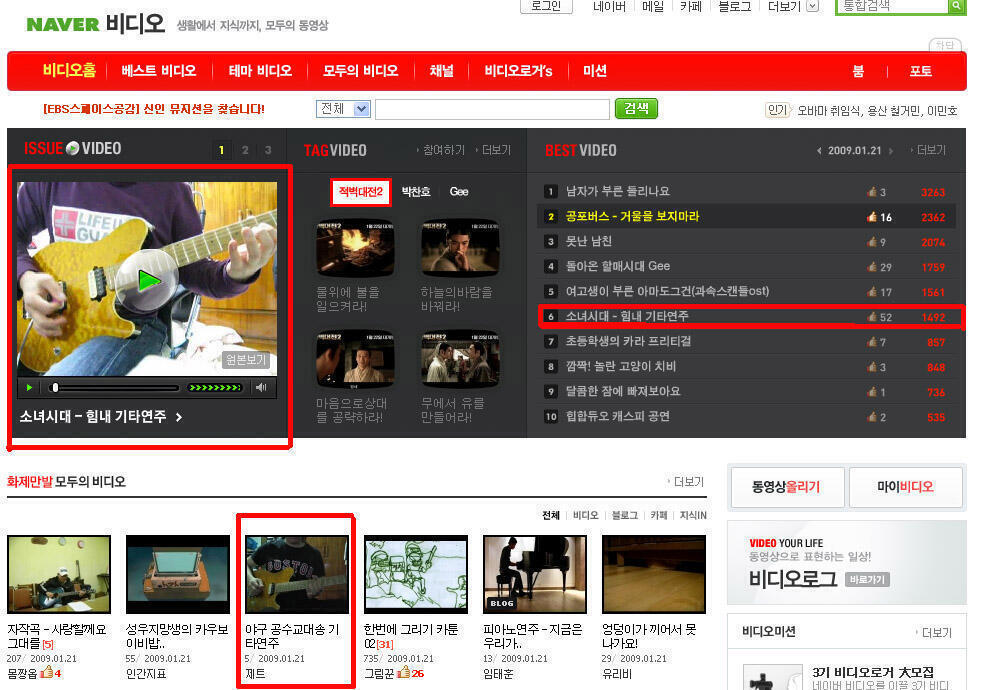Open 포토 in navigation bar
The width and height of the screenshot is (988, 690).
920,71
